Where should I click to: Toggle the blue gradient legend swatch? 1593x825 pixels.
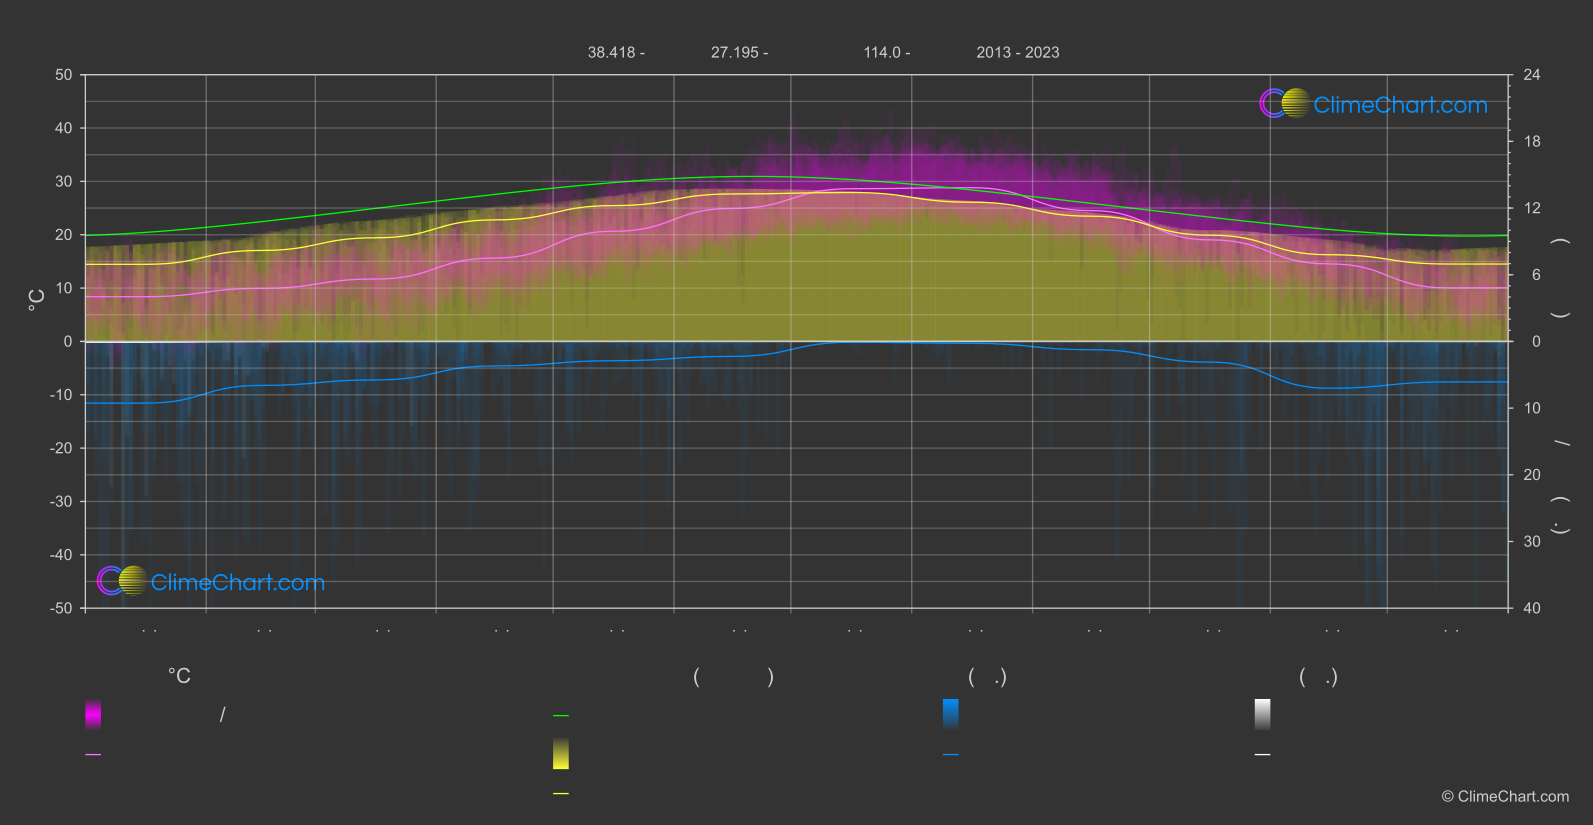tap(951, 714)
